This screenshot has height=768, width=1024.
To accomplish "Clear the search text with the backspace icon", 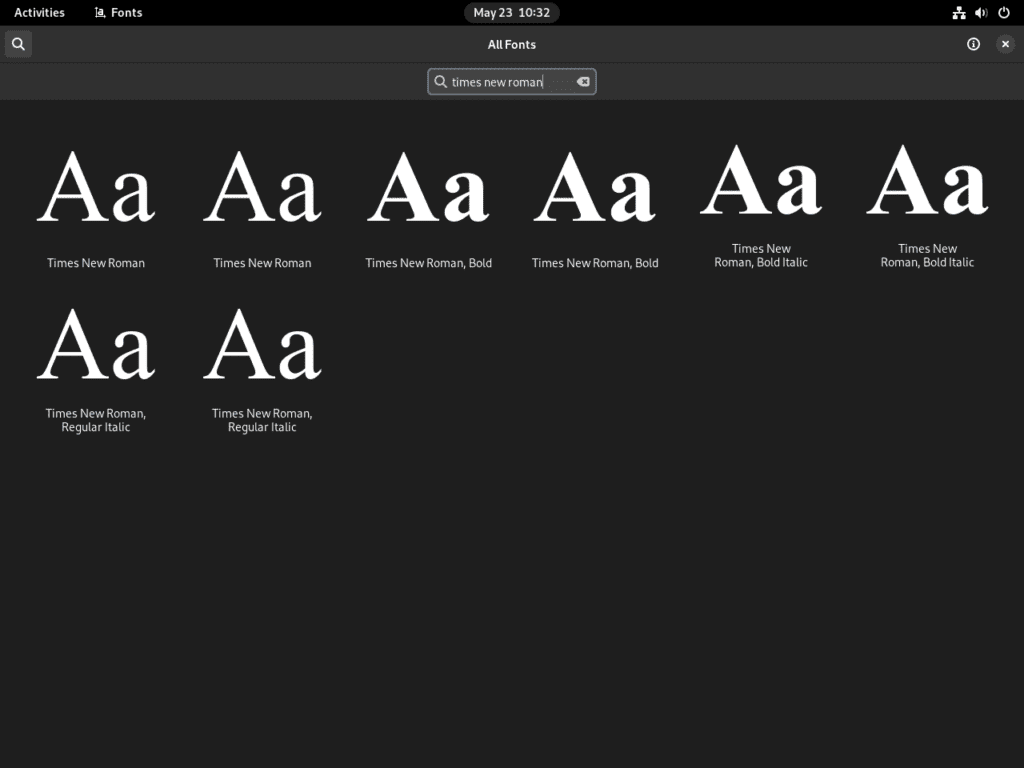I will coord(583,81).
